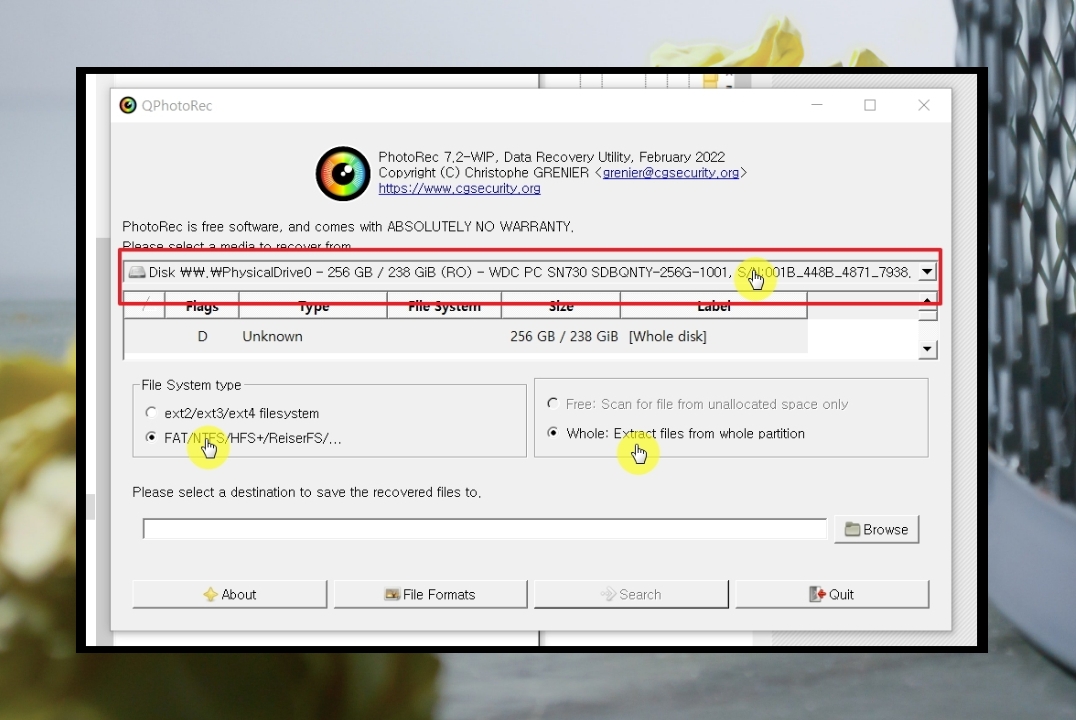Click the About button
Image resolution: width=1076 pixels, height=720 pixels.
click(x=229, y=594)
